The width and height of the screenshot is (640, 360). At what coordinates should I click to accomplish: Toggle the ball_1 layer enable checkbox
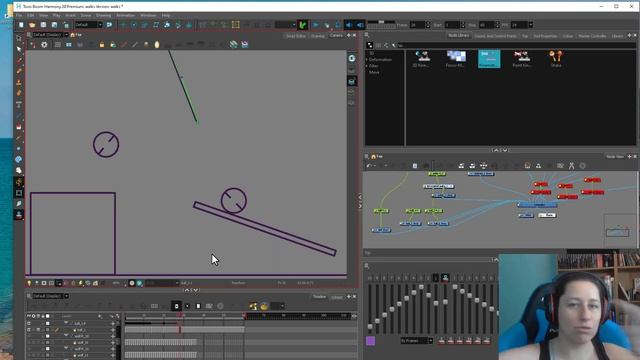[x=29, y=330]
